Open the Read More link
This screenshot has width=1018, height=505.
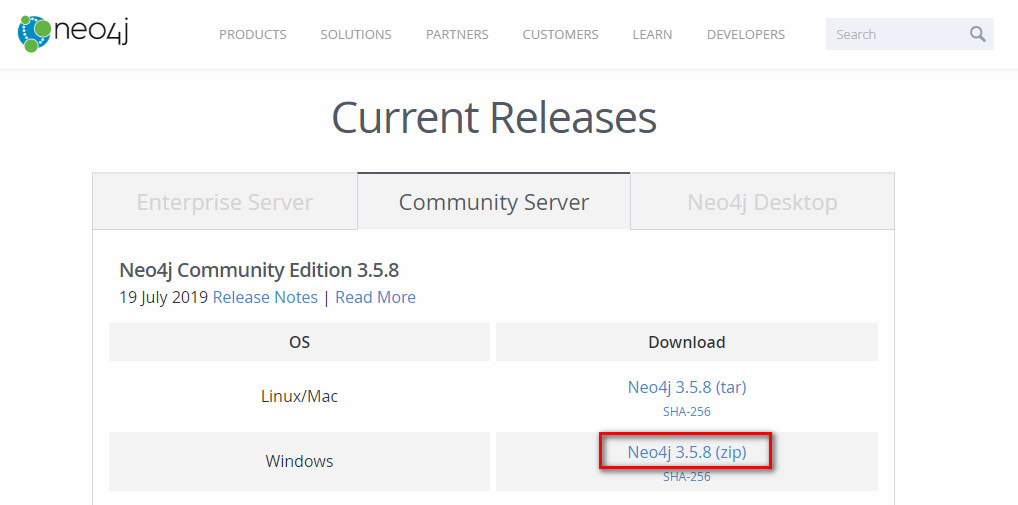375,297
